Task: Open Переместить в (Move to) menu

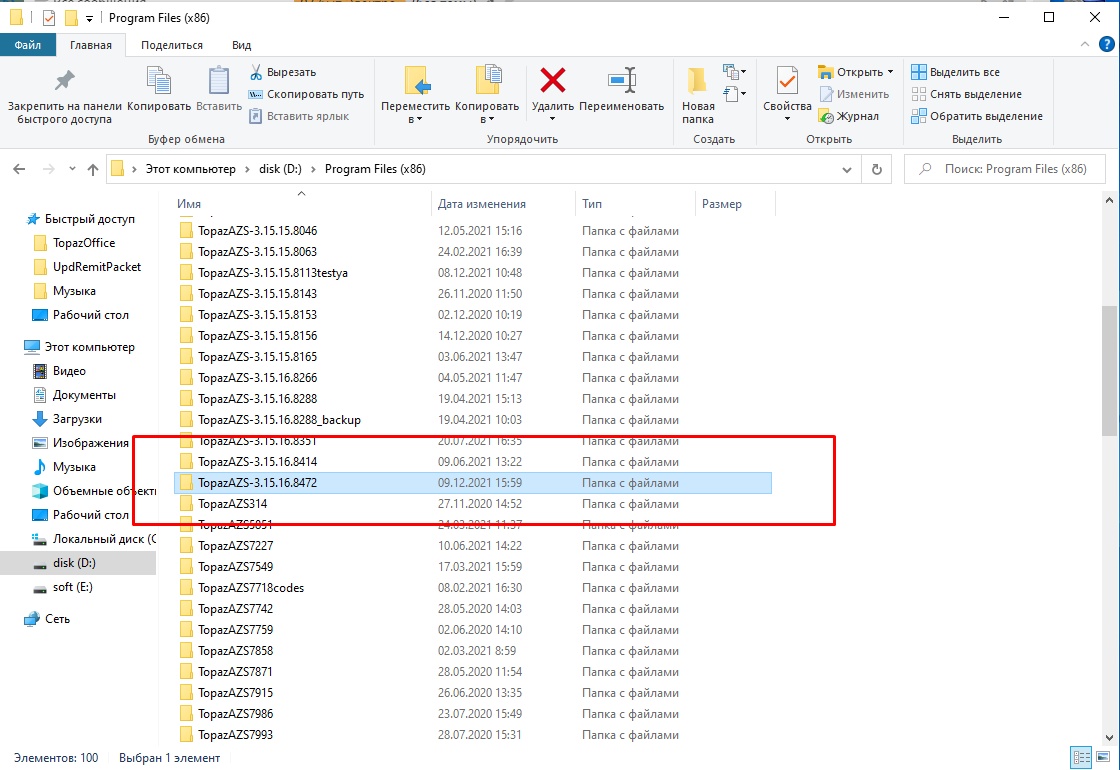Action: (415, 94)
